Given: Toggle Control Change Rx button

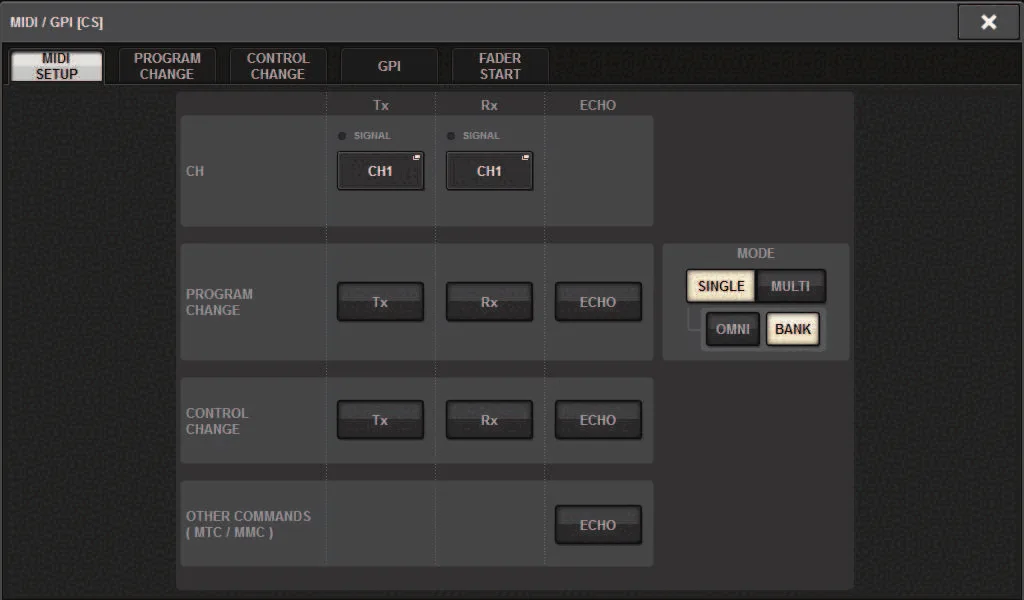Looking at the screenshot, I should point(489,420).
